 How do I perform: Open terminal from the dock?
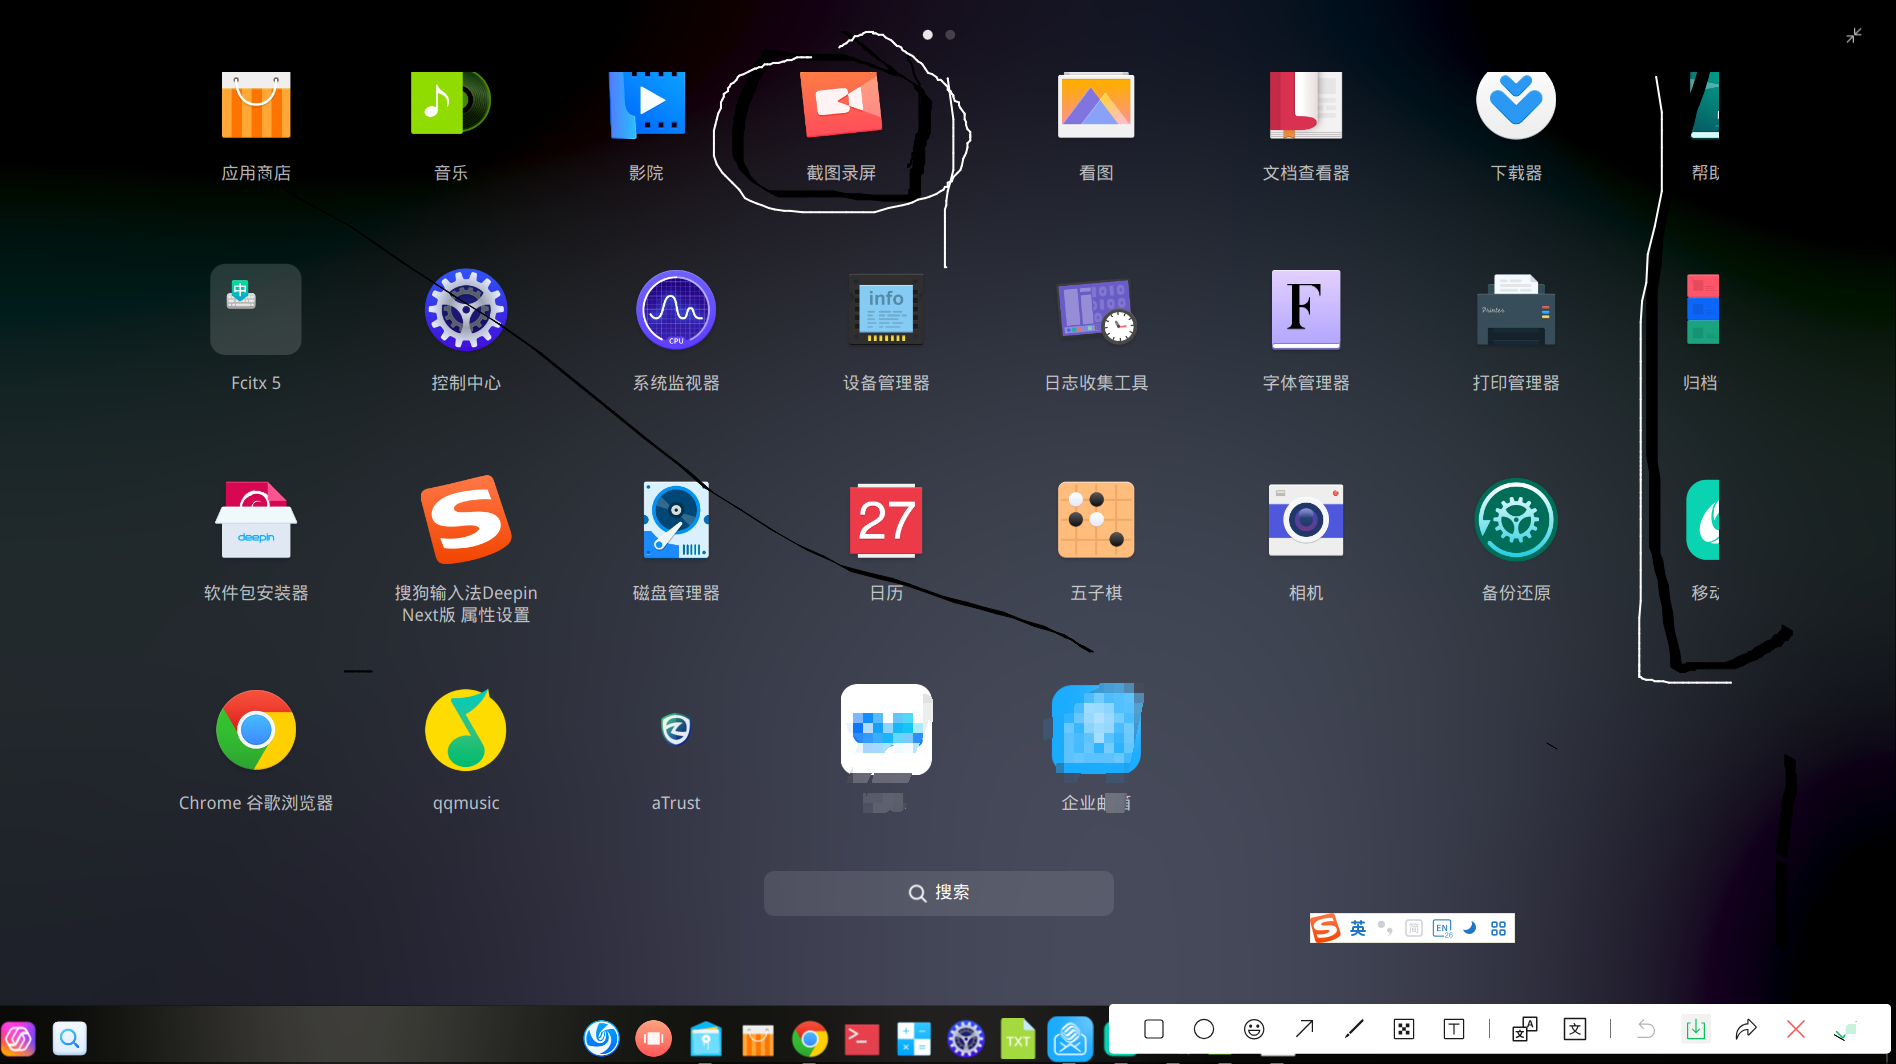(862, 1039)
